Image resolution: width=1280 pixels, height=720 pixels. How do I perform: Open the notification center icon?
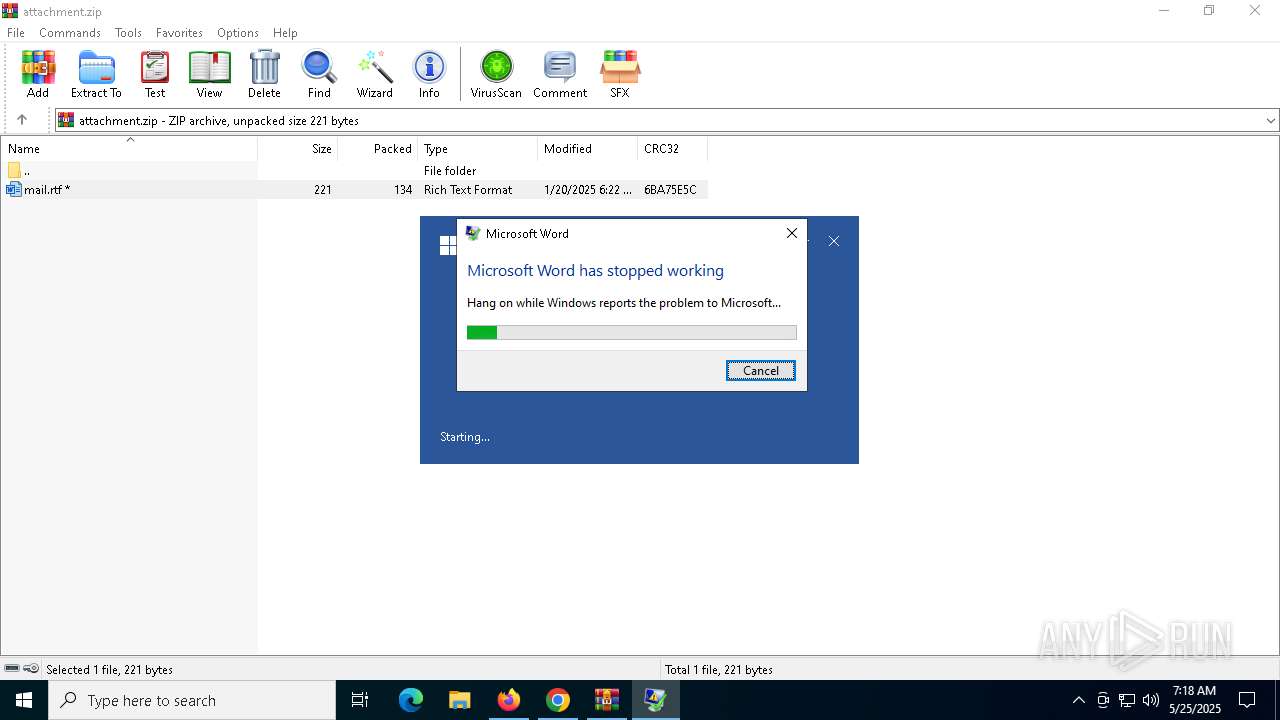tap(1247, 700)
